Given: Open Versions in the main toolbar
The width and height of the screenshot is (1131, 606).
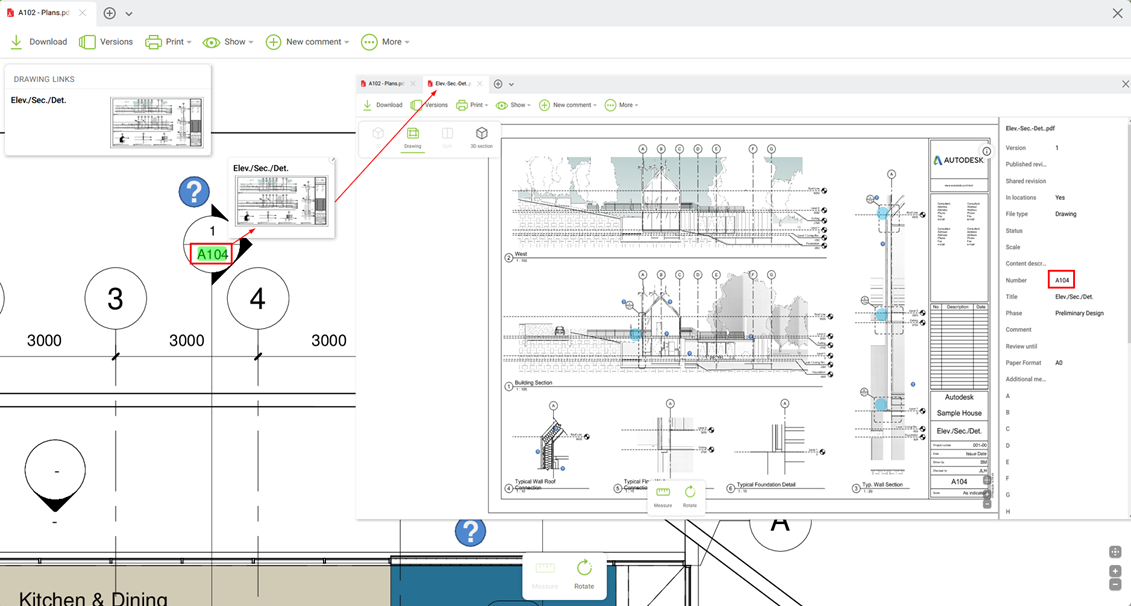Looking at the screenshot, I should click(106, 42).
